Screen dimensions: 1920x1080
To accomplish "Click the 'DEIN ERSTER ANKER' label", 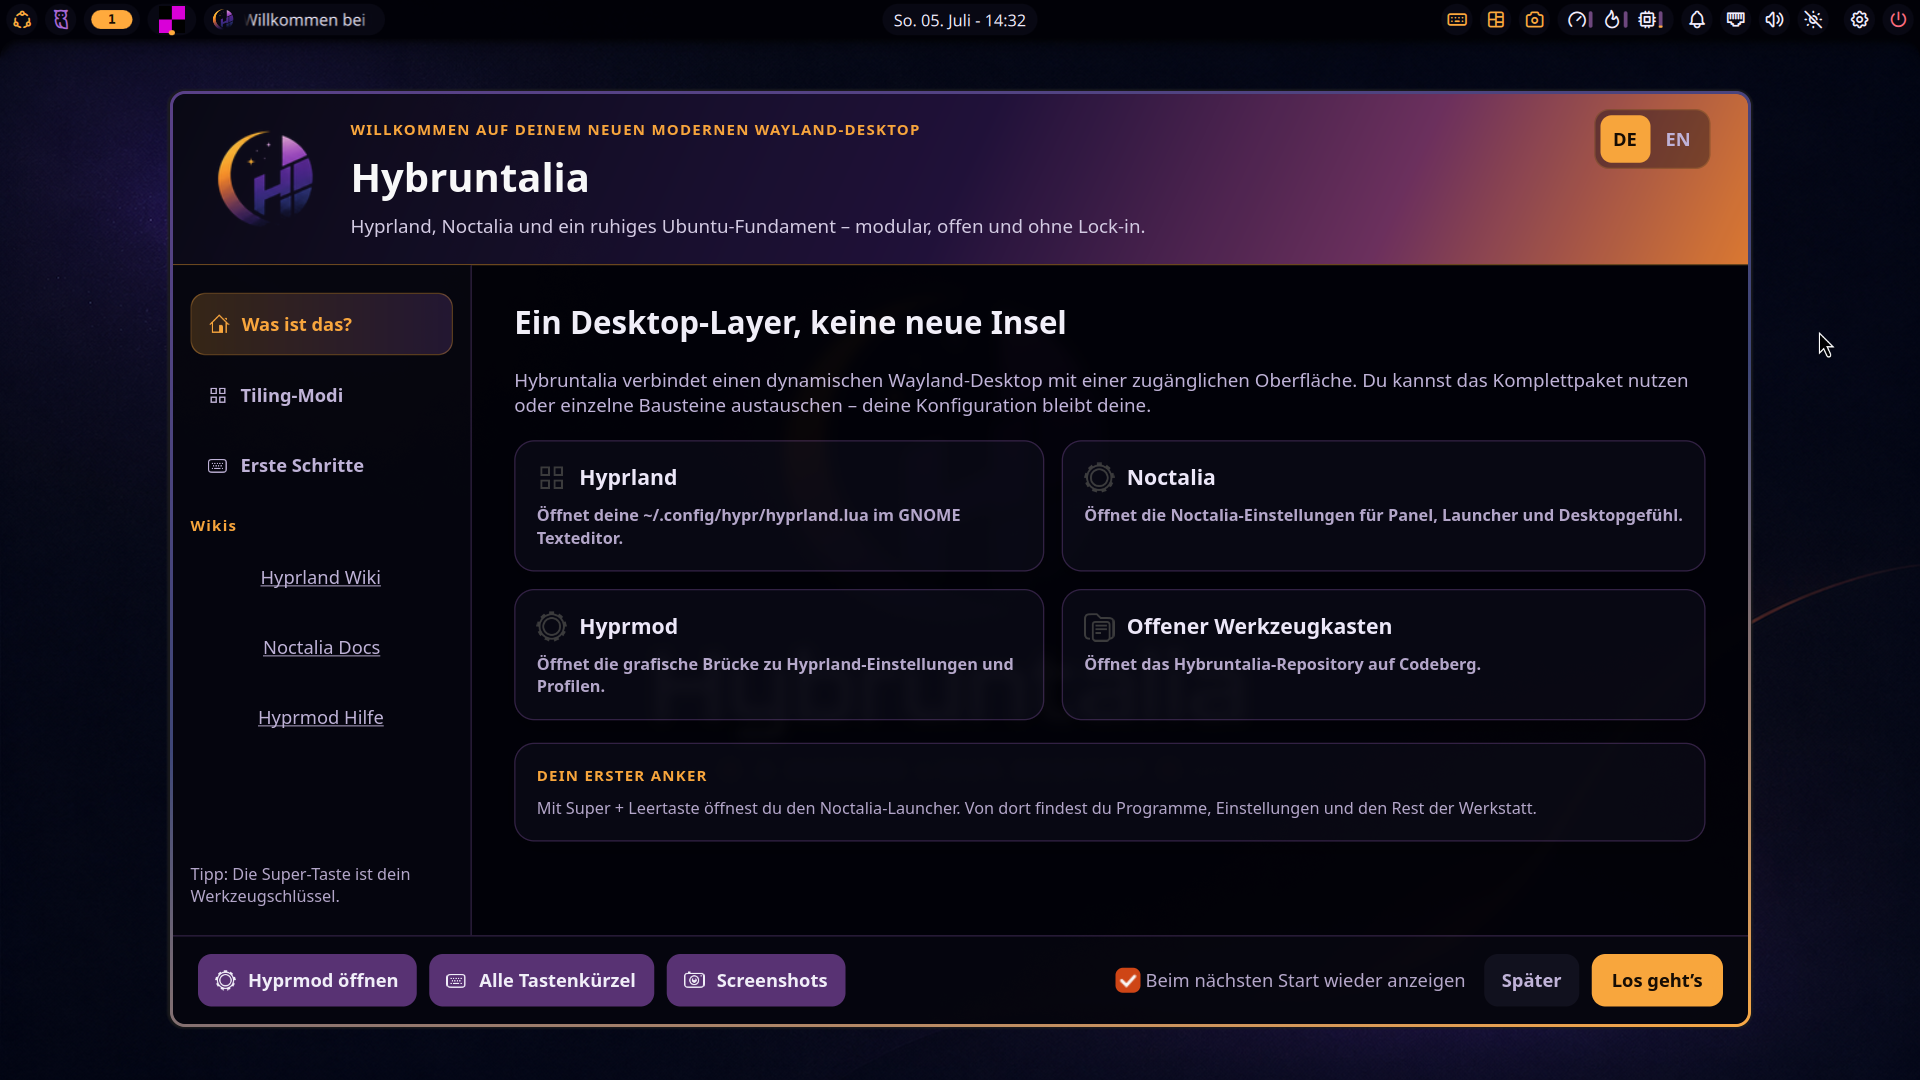I will [622, 776].
